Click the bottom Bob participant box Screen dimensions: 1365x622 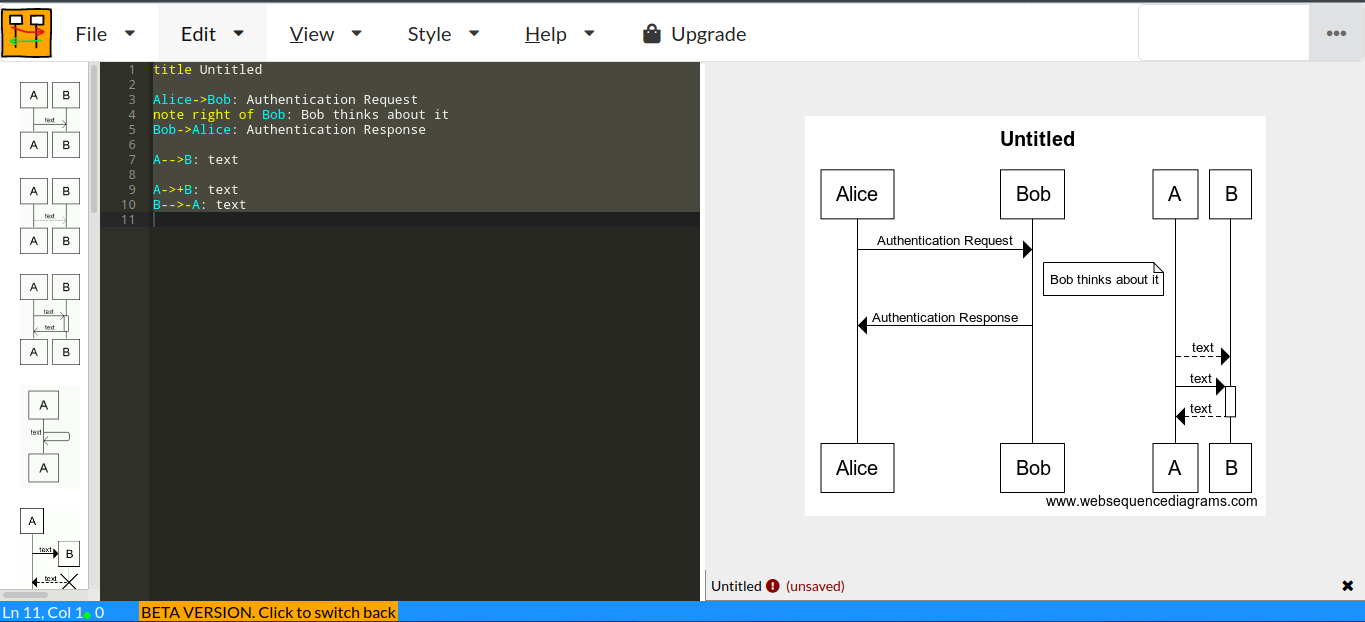tap(1032, 468)
